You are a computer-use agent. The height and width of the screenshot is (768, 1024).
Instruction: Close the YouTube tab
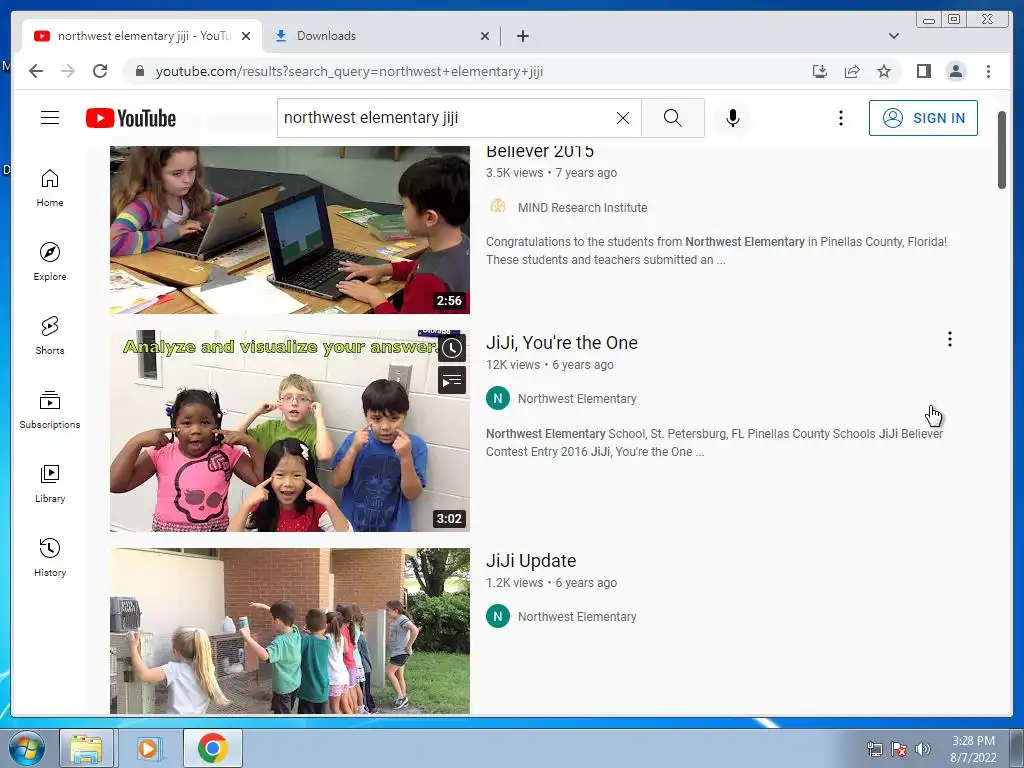coord(246,36)
